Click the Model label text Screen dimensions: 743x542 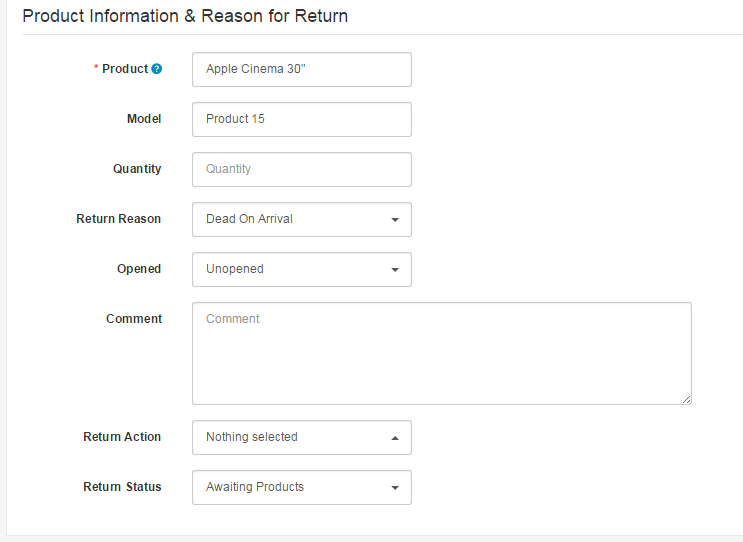pyautogui.click(x=144, y=119)
